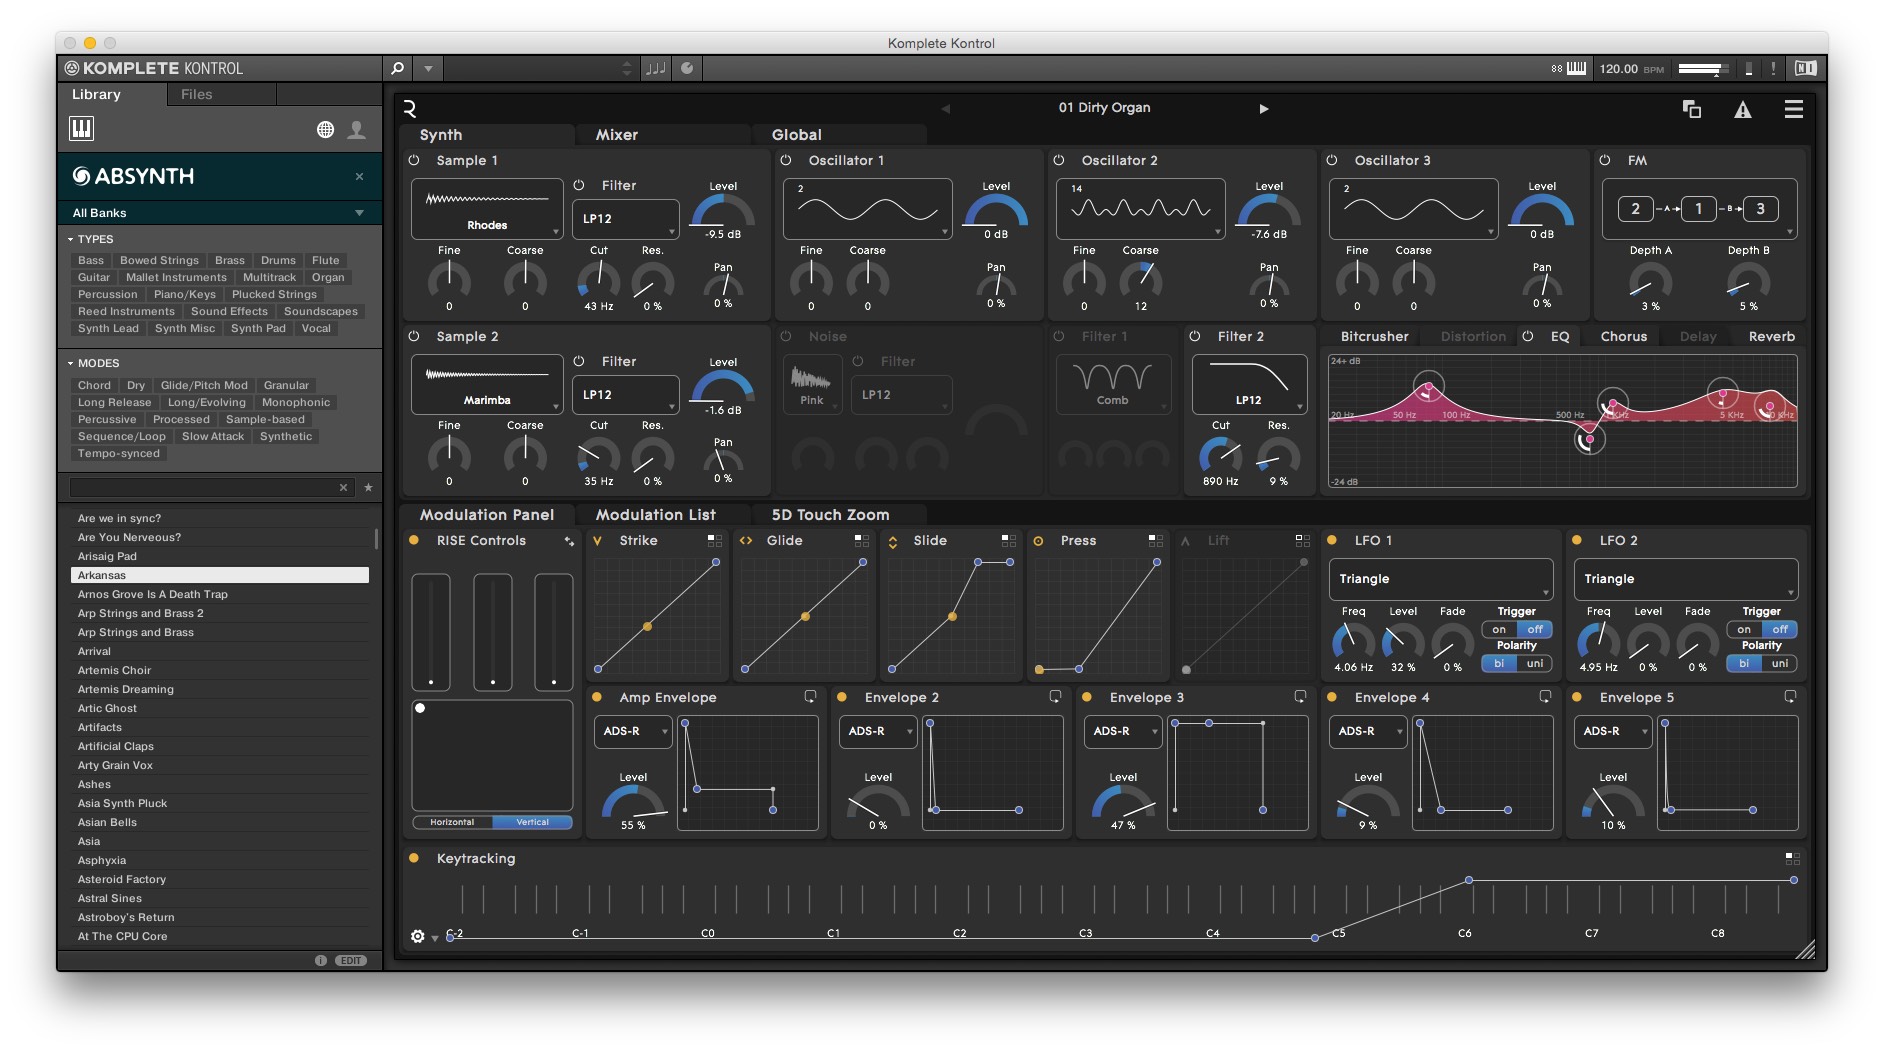
Task: Open the Triangle waveform dropdown in LFO 1
Action: (1441, 578)
